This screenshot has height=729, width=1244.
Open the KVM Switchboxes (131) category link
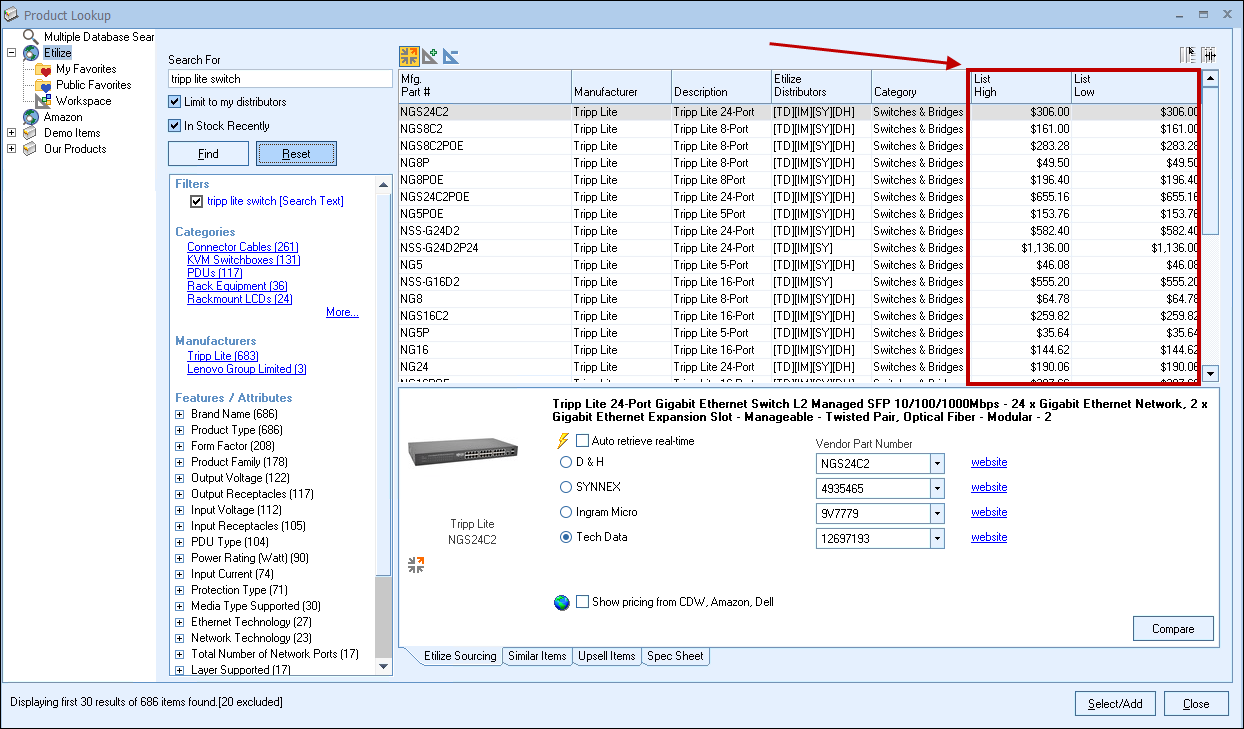pyautogui.click(x=243, y=260)
